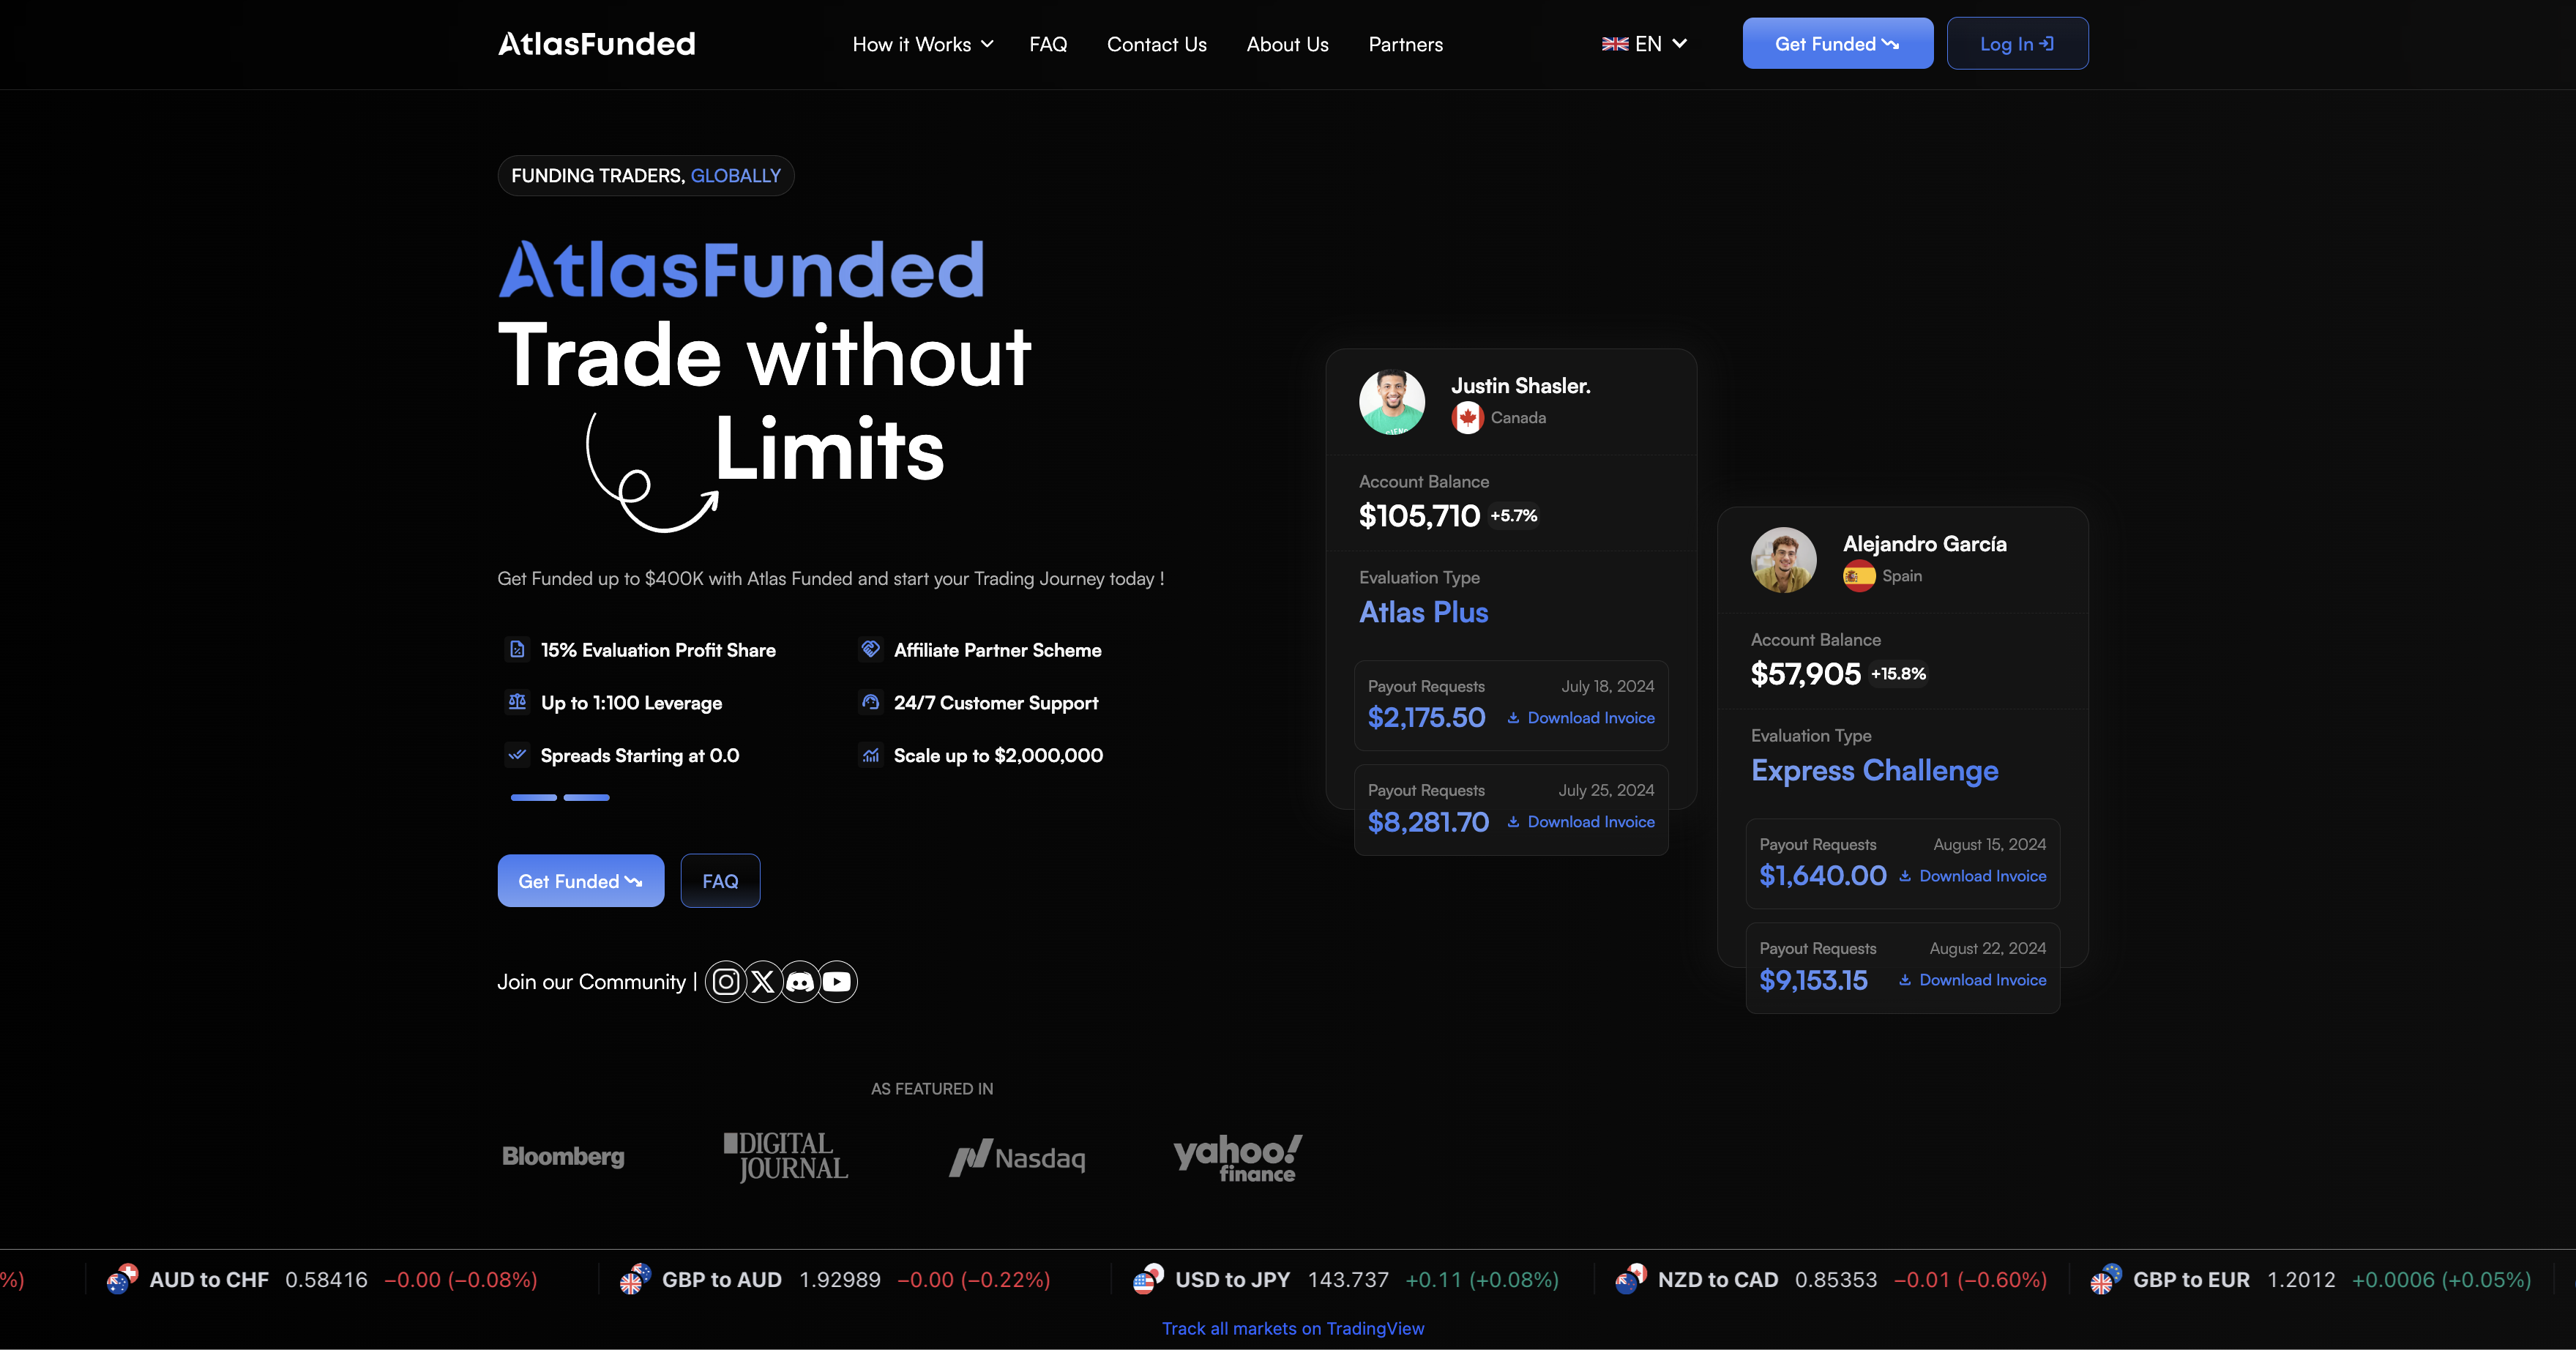
Task: Click the GBP to AUD flag icon
Action: click(635, 1279)
